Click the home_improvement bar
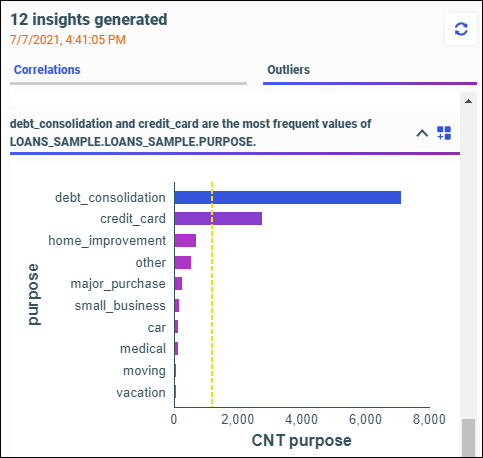This screenshot has width=483, height=458. click(185, 240)
